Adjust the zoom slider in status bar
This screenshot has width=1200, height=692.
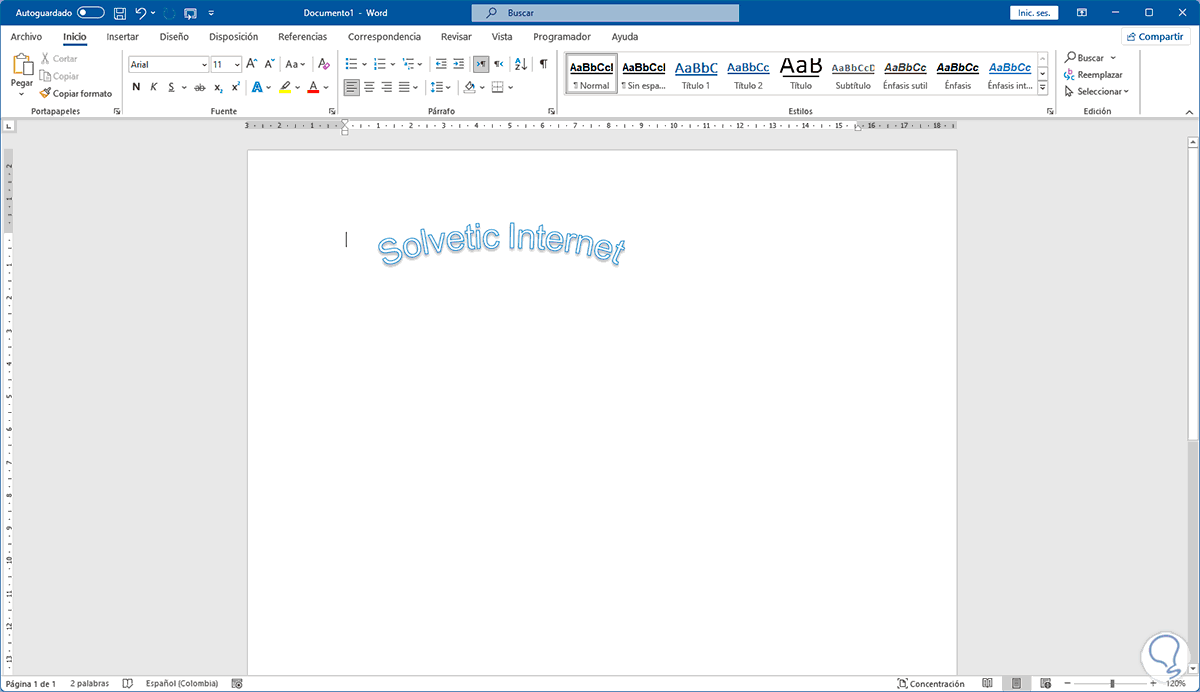click(x=1114, y=684)
